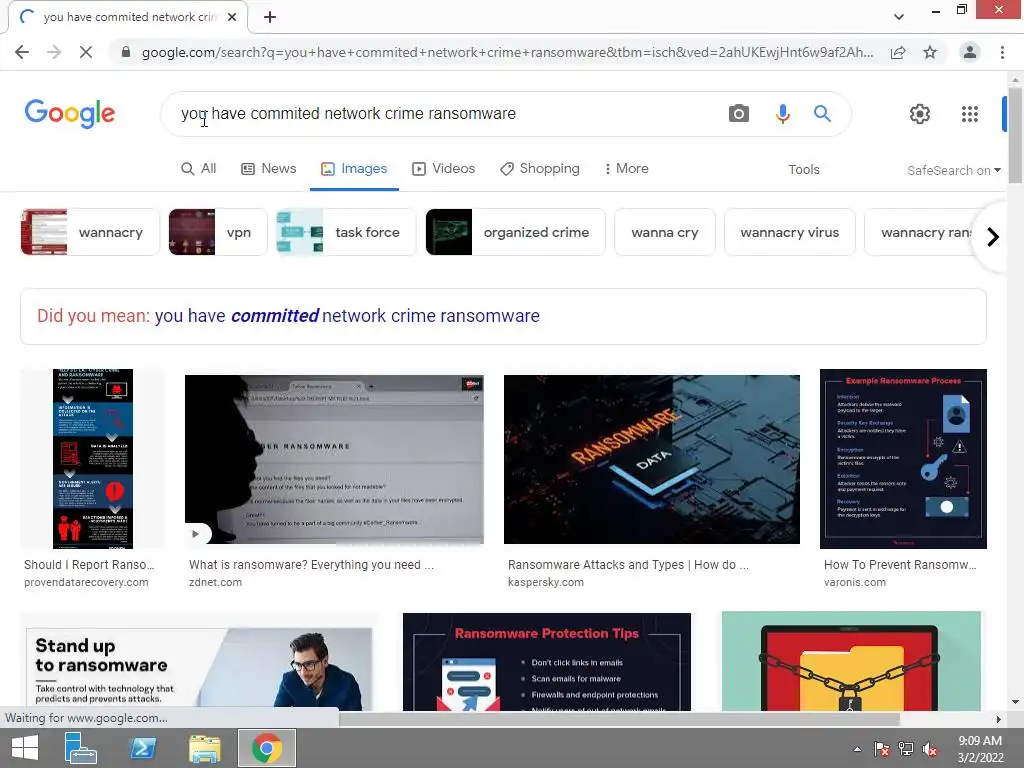Open the Chrome three-dot menu
Image resolution: width=1024 pixels, height=768 pixels.
pyautogui.click(x=1002, y=52)
